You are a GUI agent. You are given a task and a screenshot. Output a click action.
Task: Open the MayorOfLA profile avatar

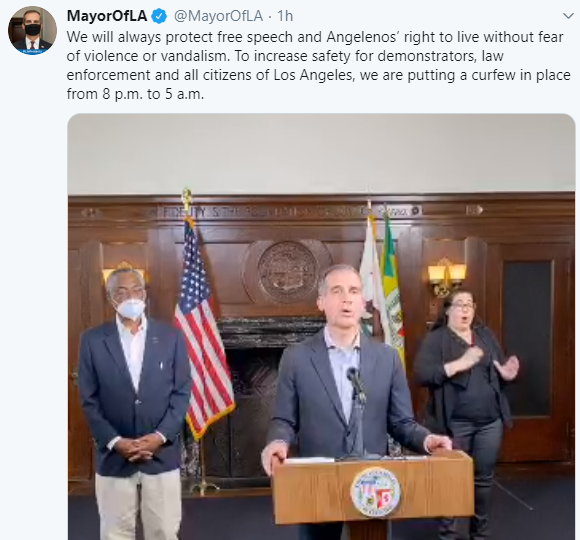pos(33,30)
